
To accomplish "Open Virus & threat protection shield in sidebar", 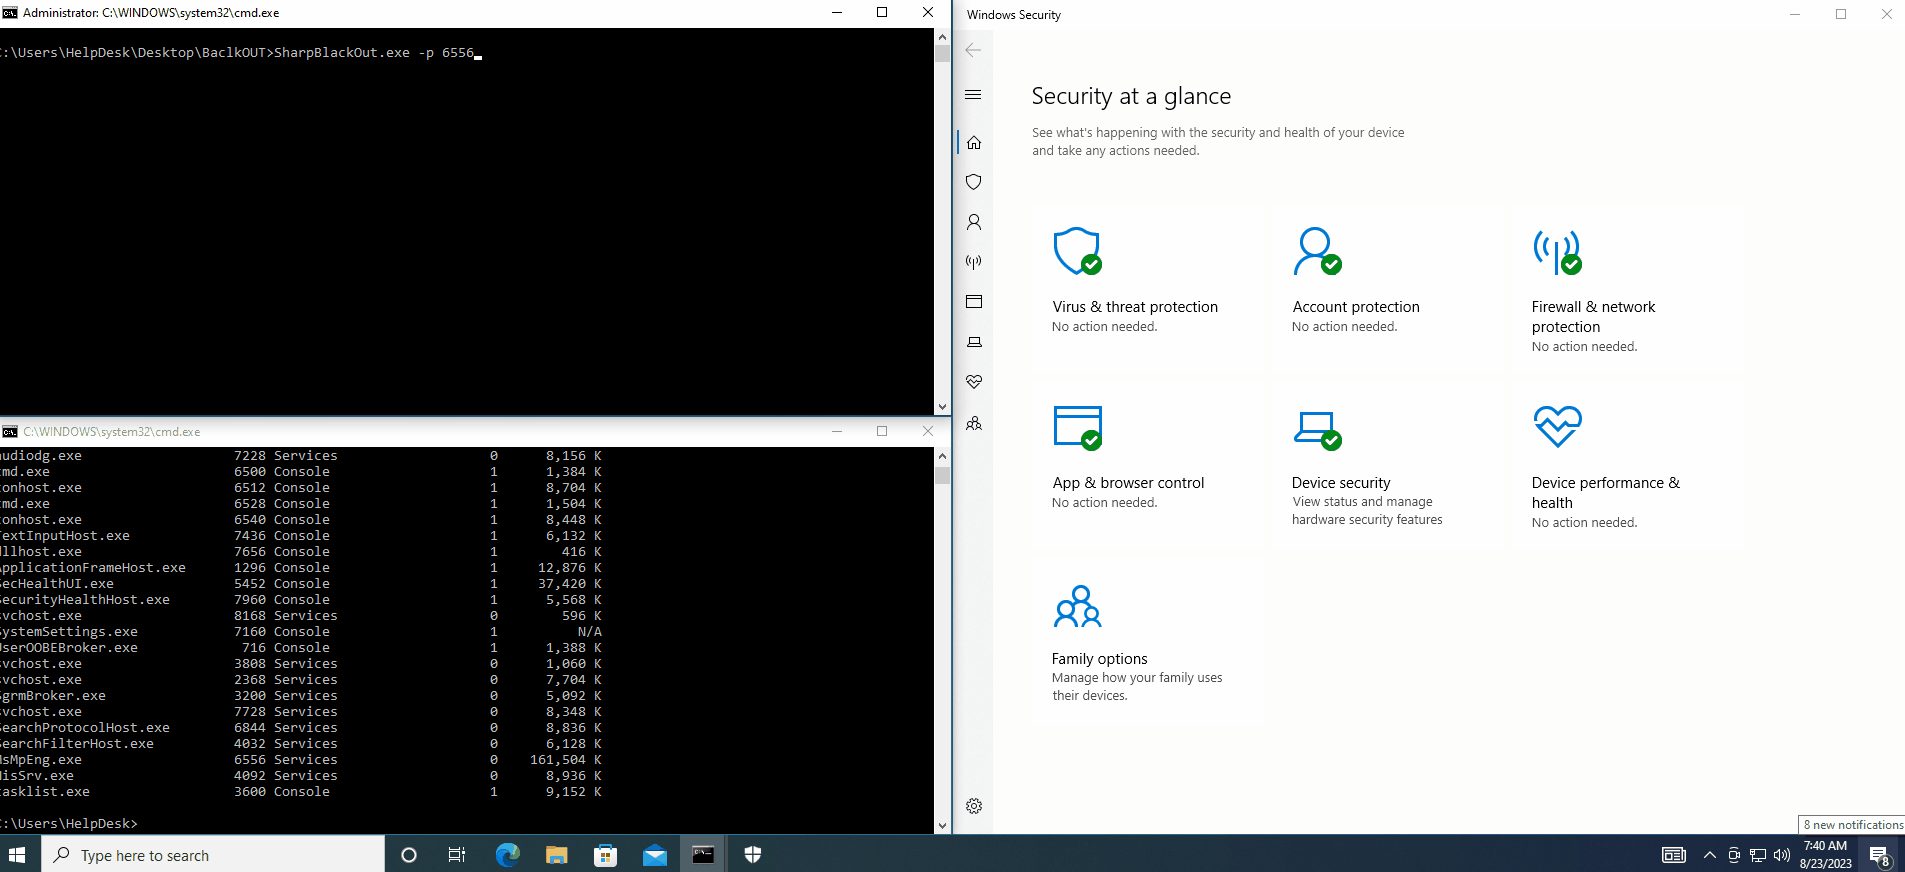I will tap(974, 182).
